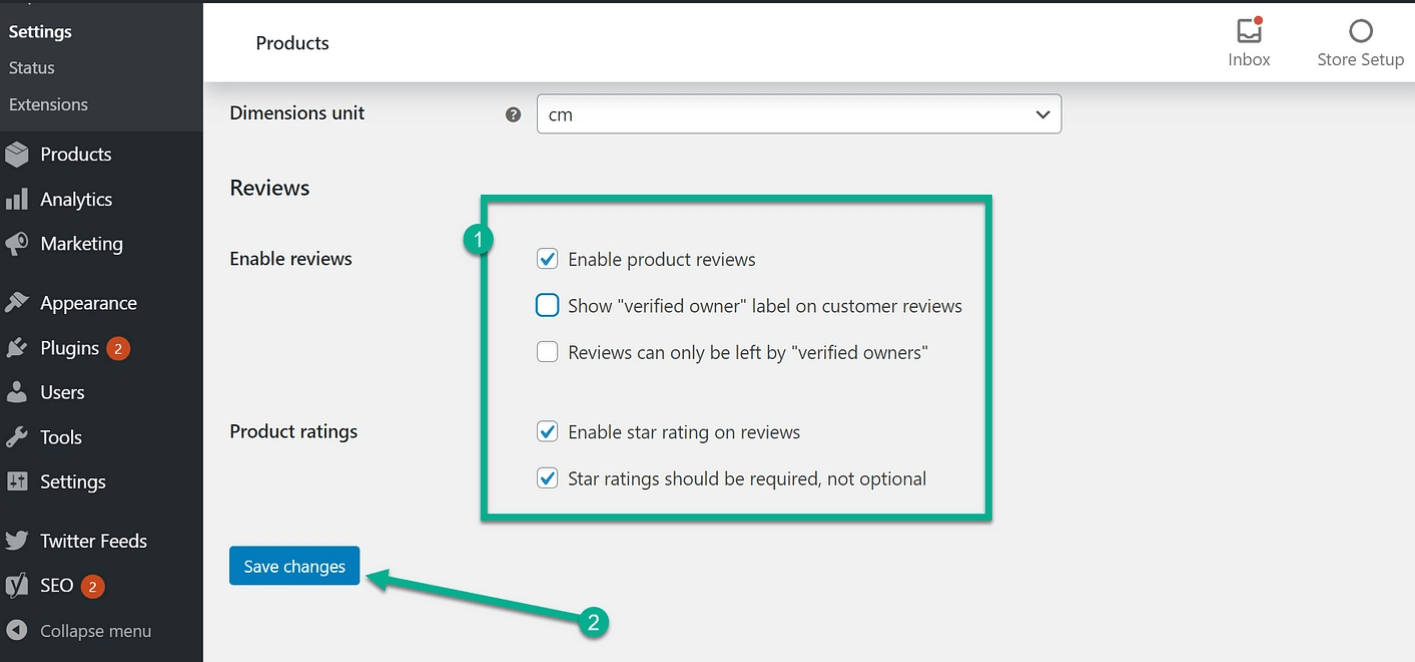The height and width of the screenshot is (662, 1415).
Task: Click the Yoast SEO icon in sidebar
Action: [17, 586]
